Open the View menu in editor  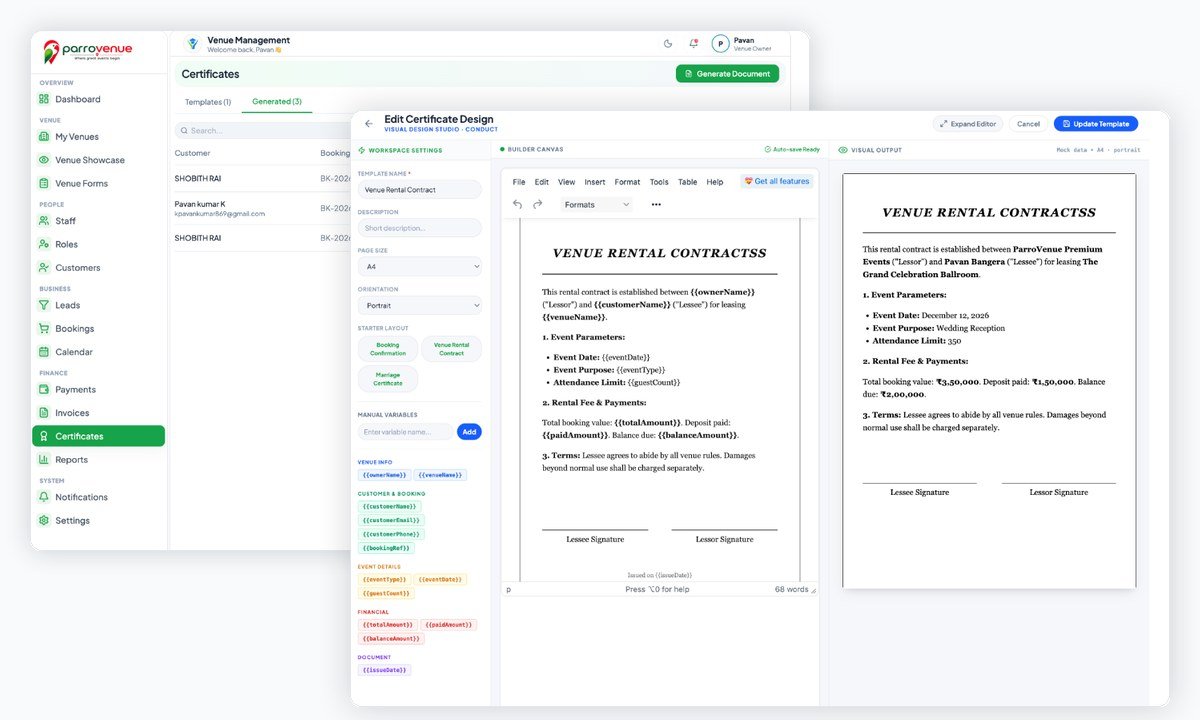click(567, 182)
